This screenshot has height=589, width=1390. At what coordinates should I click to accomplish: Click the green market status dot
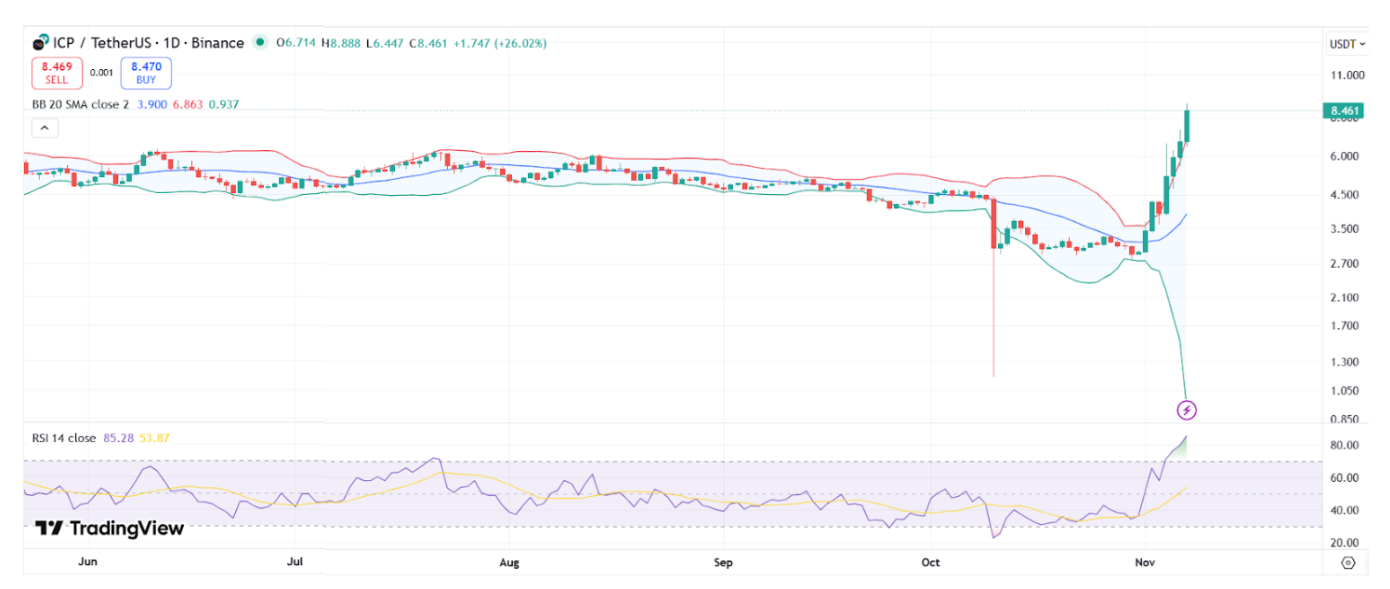point(261,42)
